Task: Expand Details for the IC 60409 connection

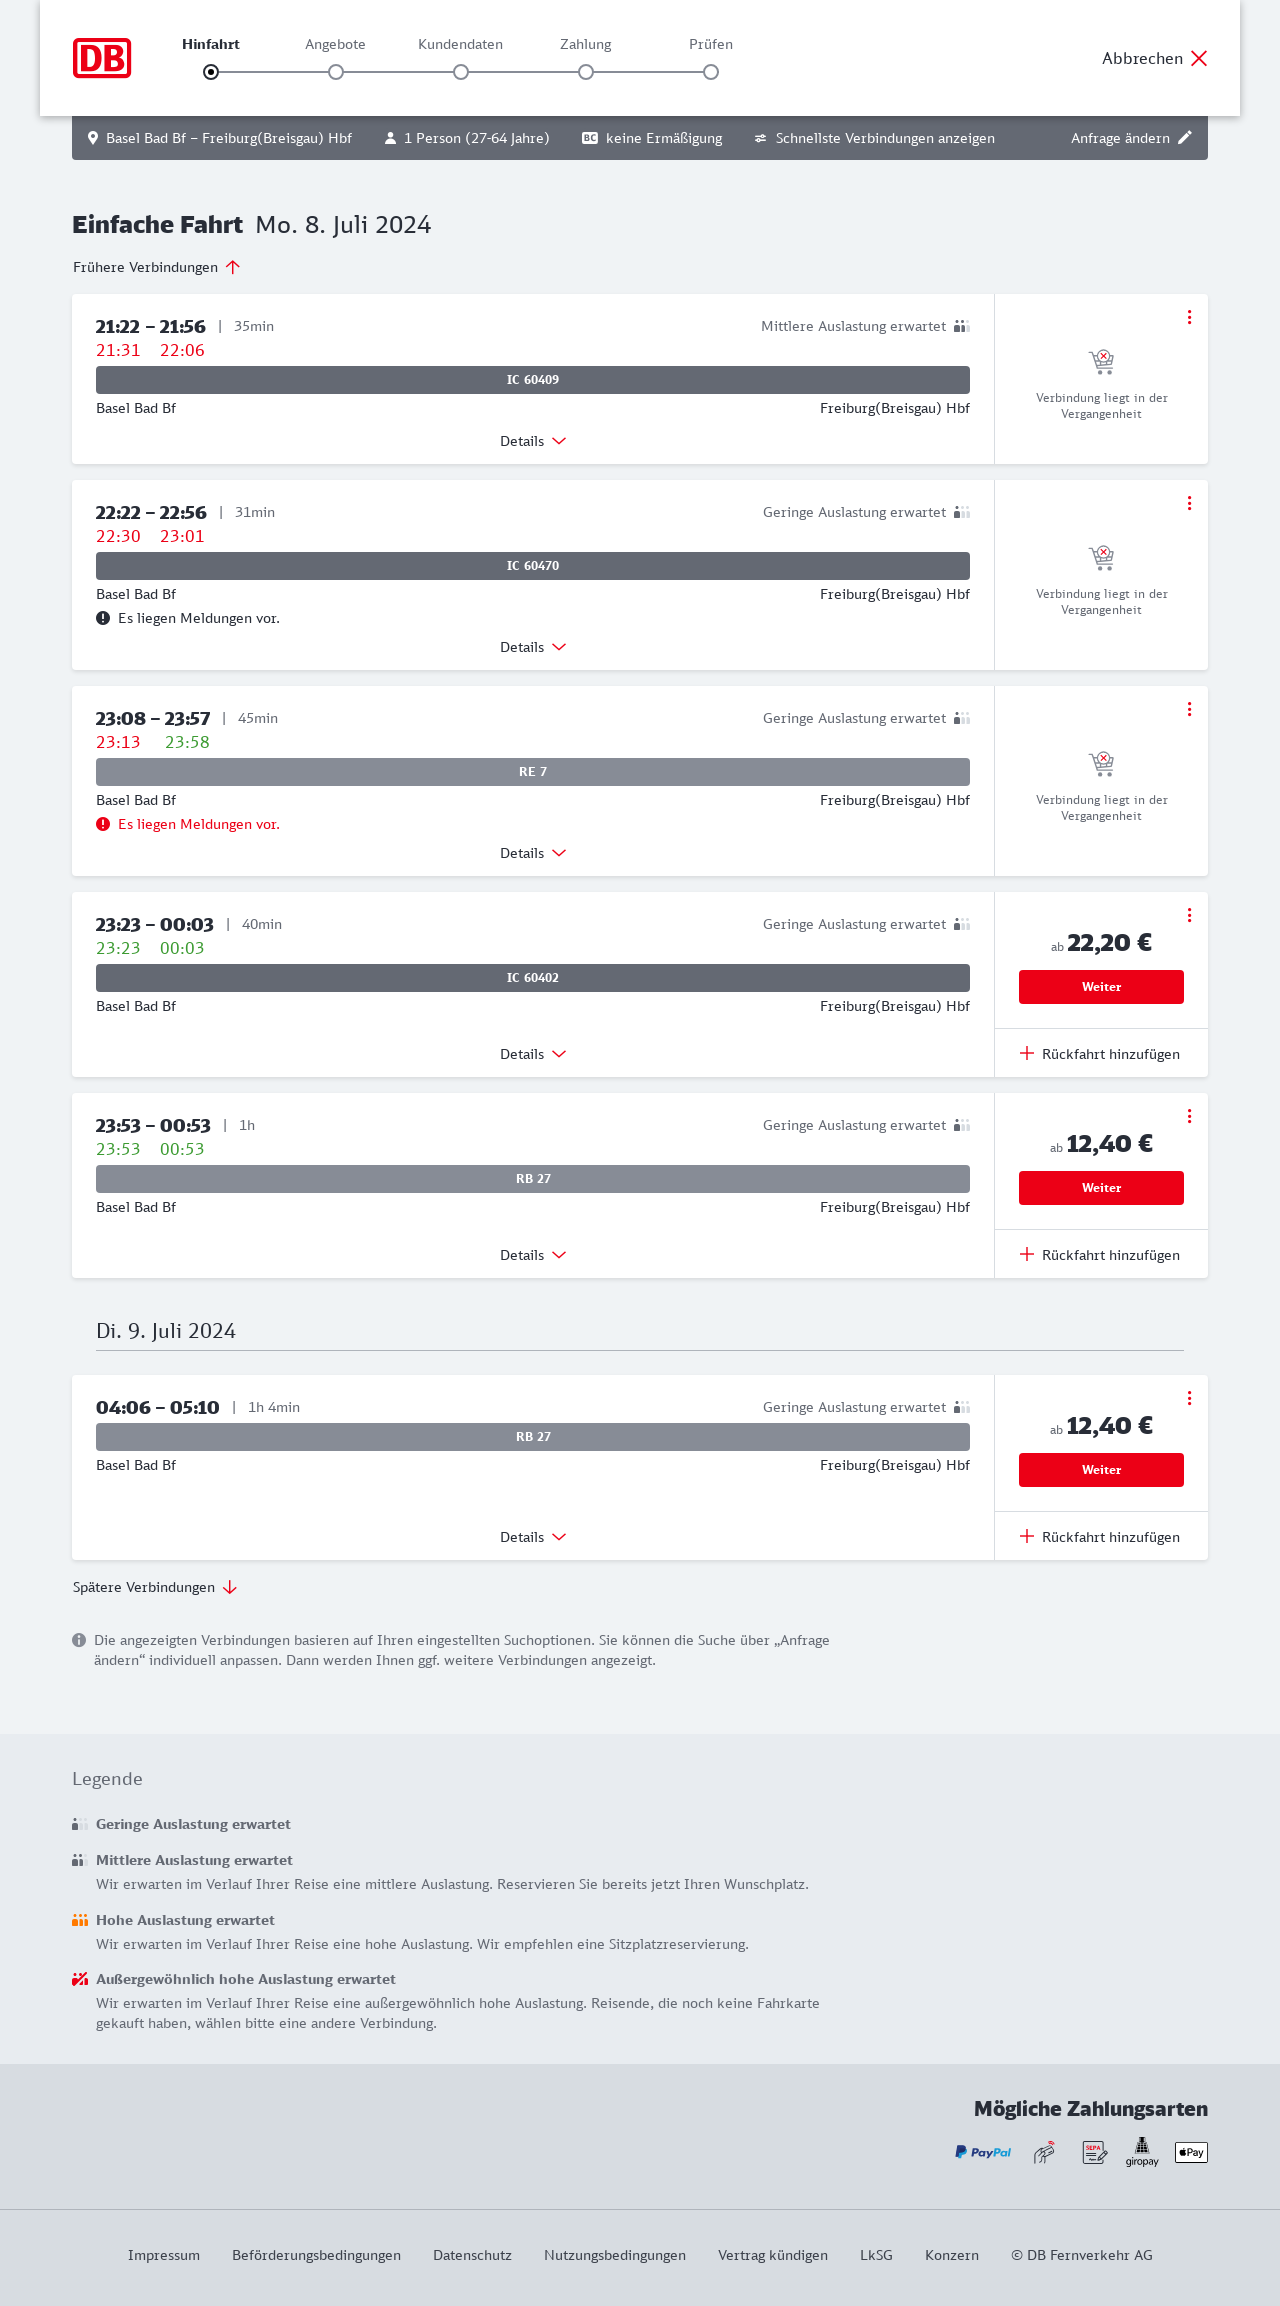Action: [532, 441]
